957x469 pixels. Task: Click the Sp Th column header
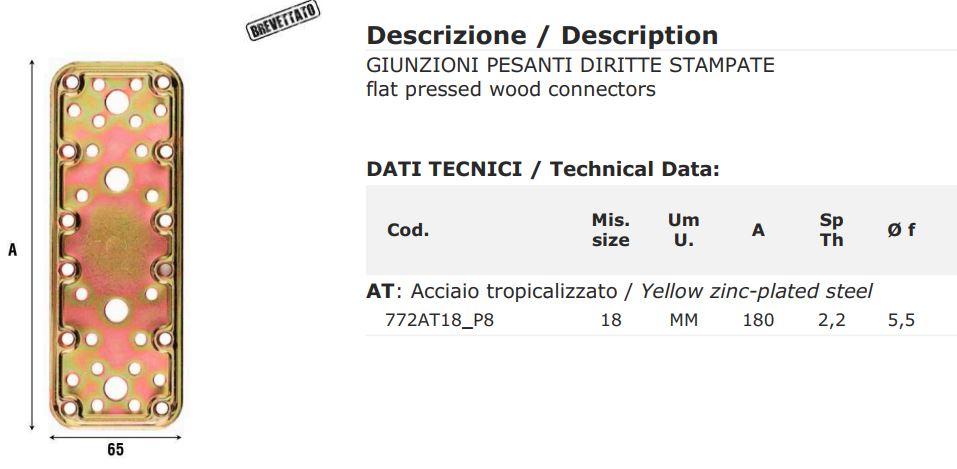pos(831,230)
